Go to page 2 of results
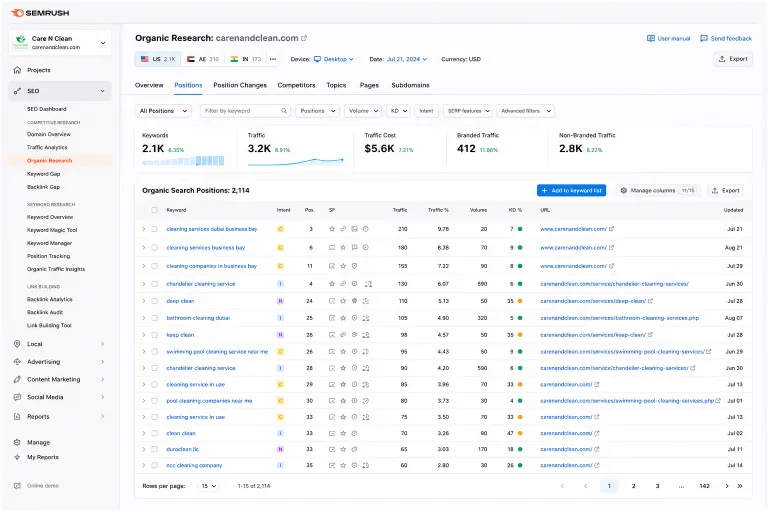768x512 pixels. [x=633, y=486]
